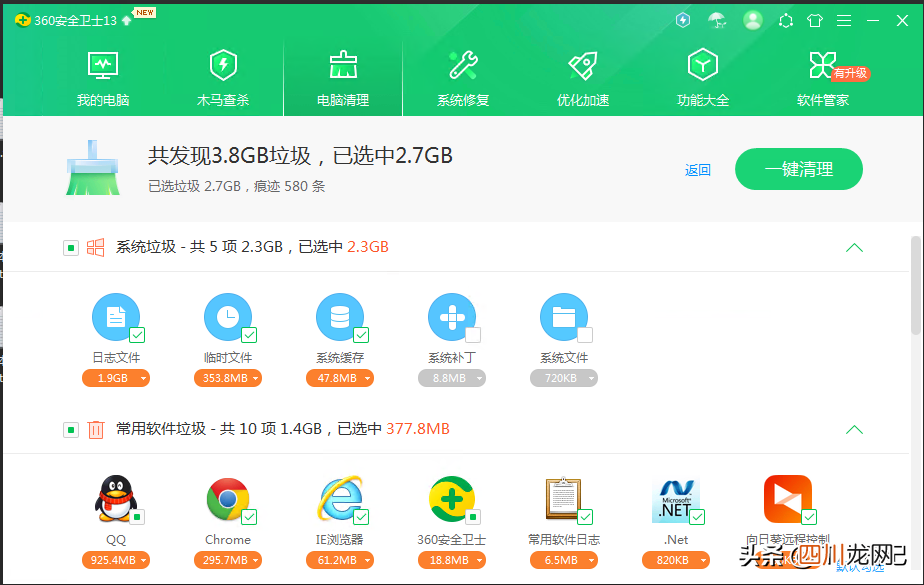Uncheck the IE浏览器 checkbox
Image resolution: width=924 pixels, height=585 pixels.
point(361,517)
